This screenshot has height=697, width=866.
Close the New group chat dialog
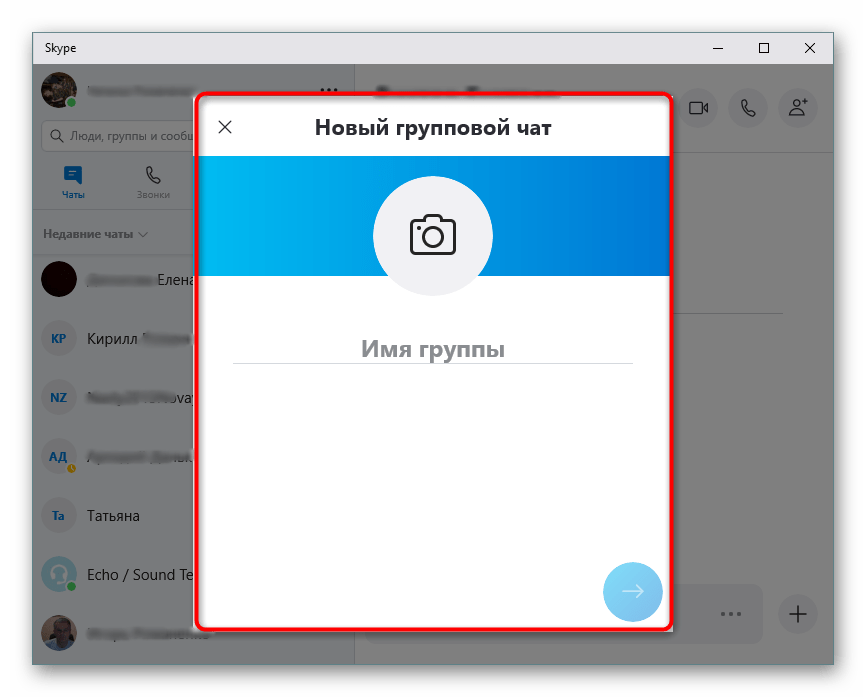(225, 127)
